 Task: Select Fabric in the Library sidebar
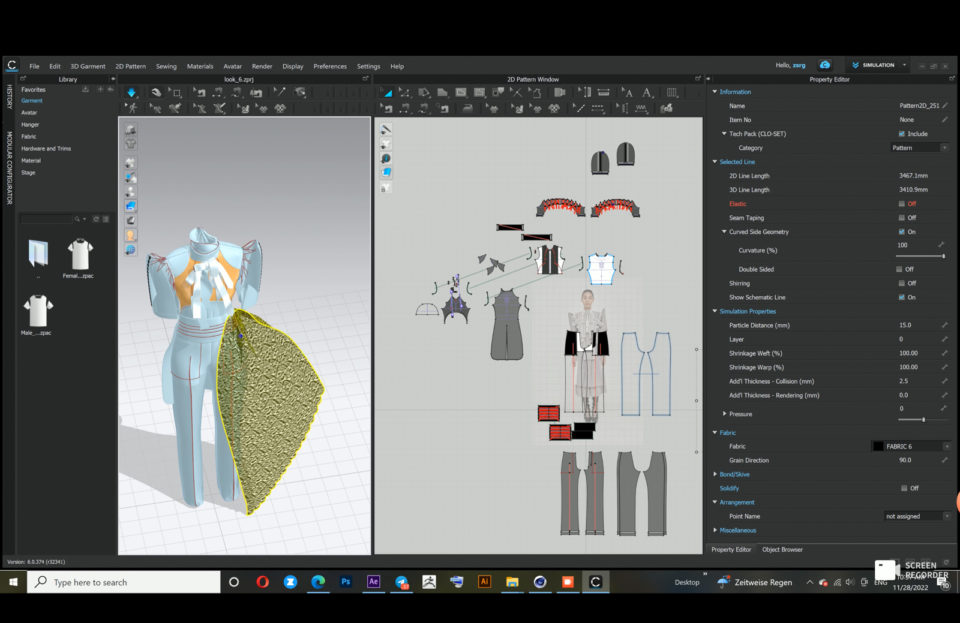[x=30, y=138]
